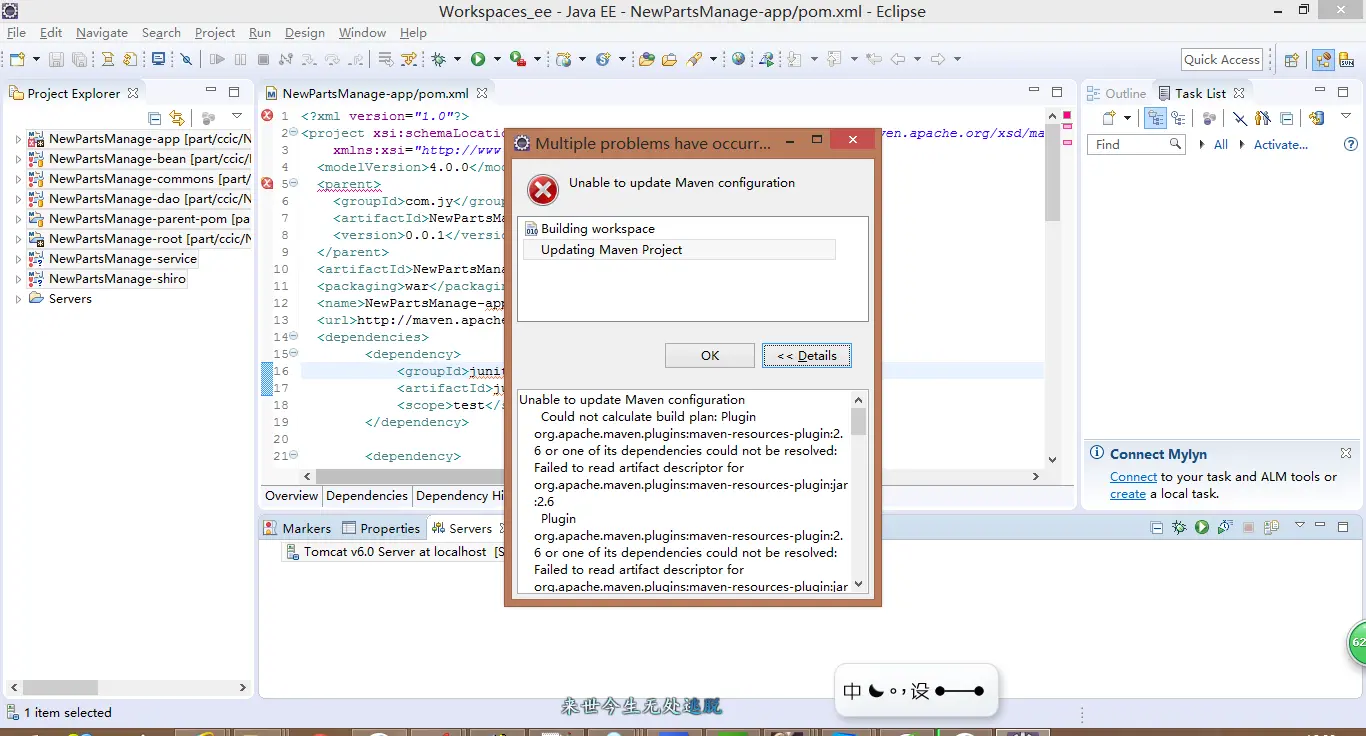Viewport: 1366px width, 736px height.
Task: Click Forward navigation arrow in toolbar
Action: click(937, 59)
